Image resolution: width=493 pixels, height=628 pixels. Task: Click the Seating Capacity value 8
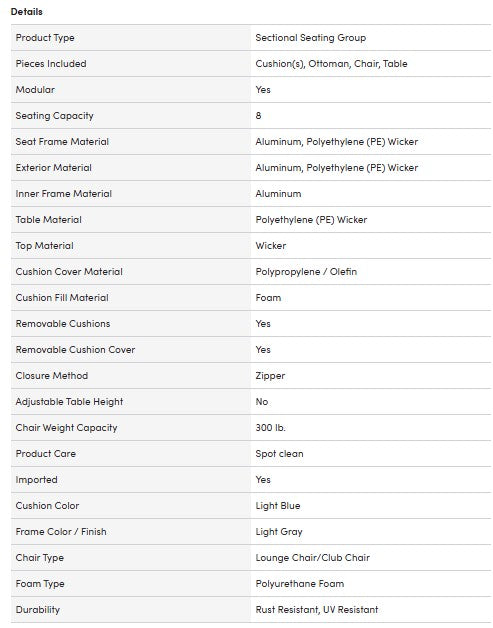tap(258, 116)
